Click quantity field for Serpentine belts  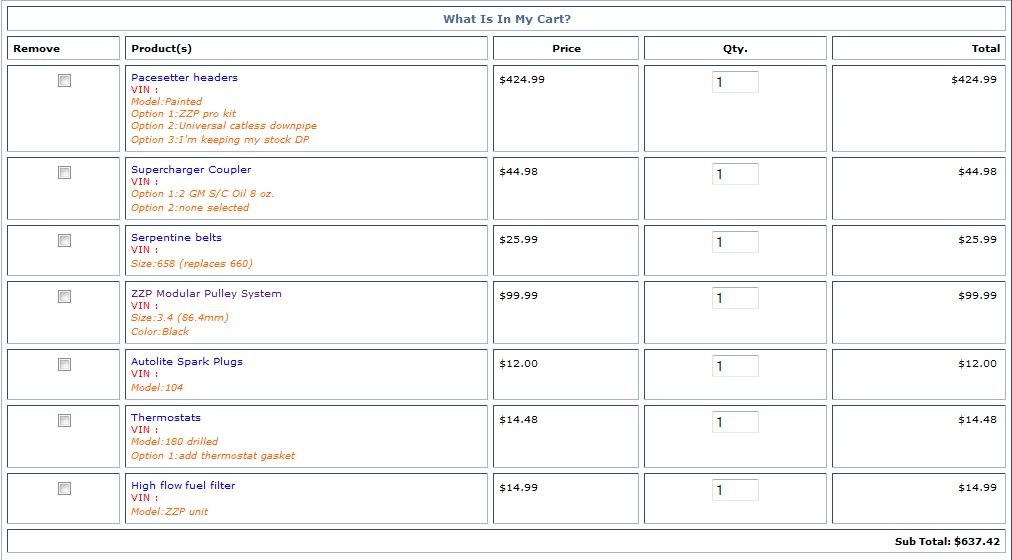734,242
